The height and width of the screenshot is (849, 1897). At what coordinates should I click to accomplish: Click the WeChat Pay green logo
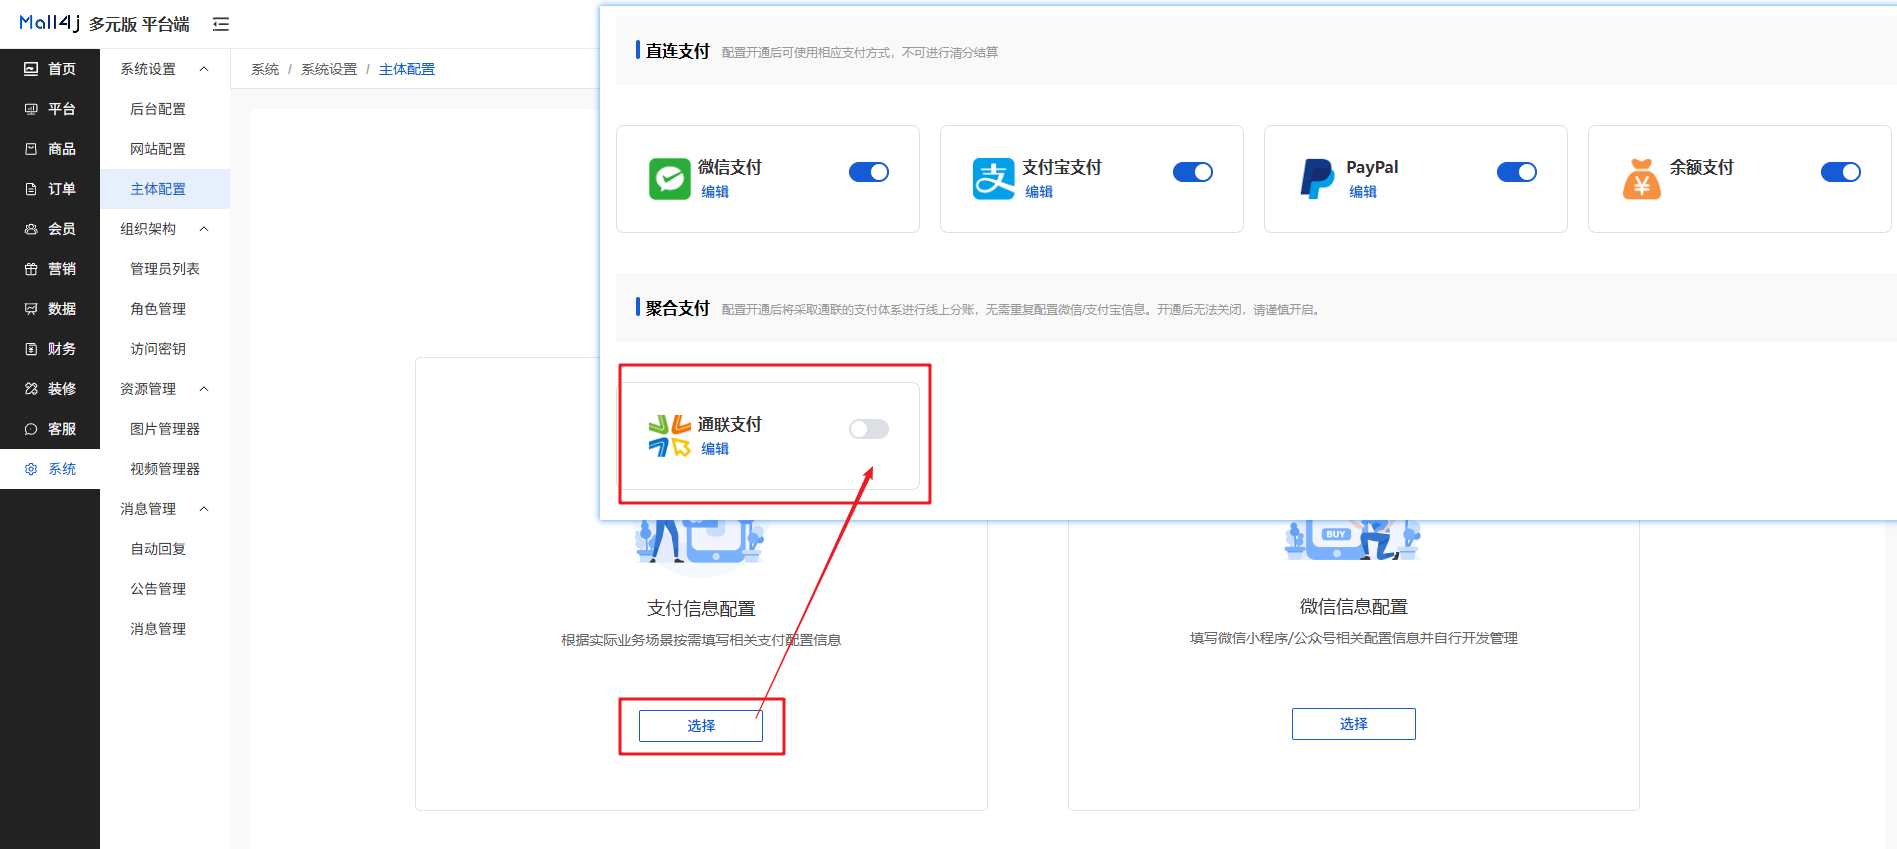(670, 179)
